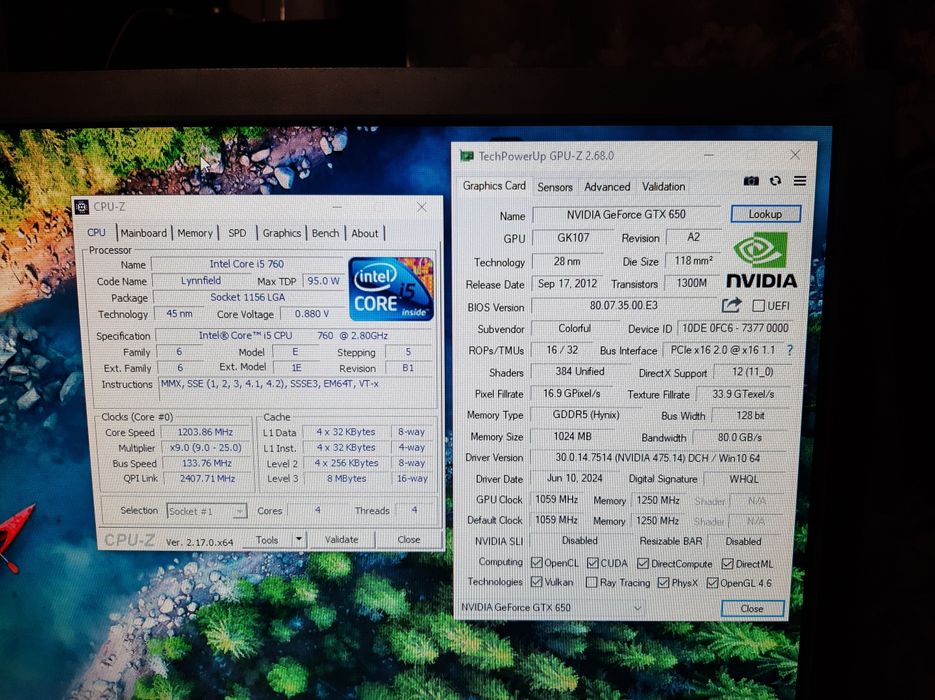Click the CPU Name field Intel Core i5 760

point(247,264)
